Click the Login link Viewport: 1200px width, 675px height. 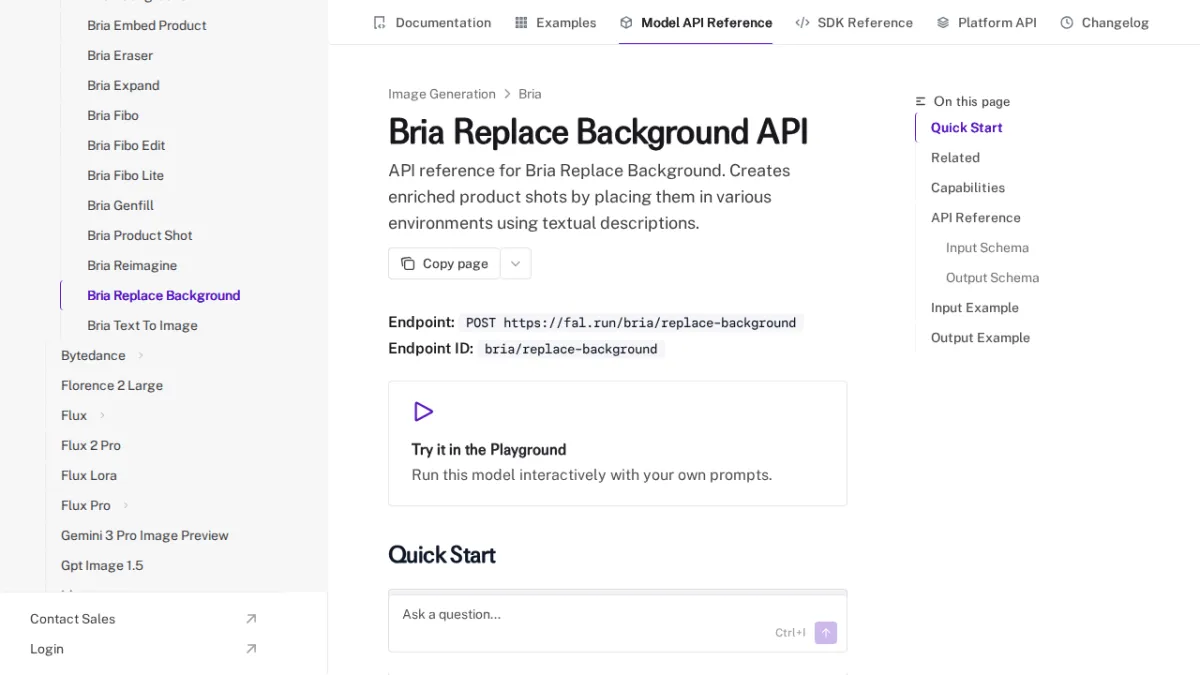point(47,649)
